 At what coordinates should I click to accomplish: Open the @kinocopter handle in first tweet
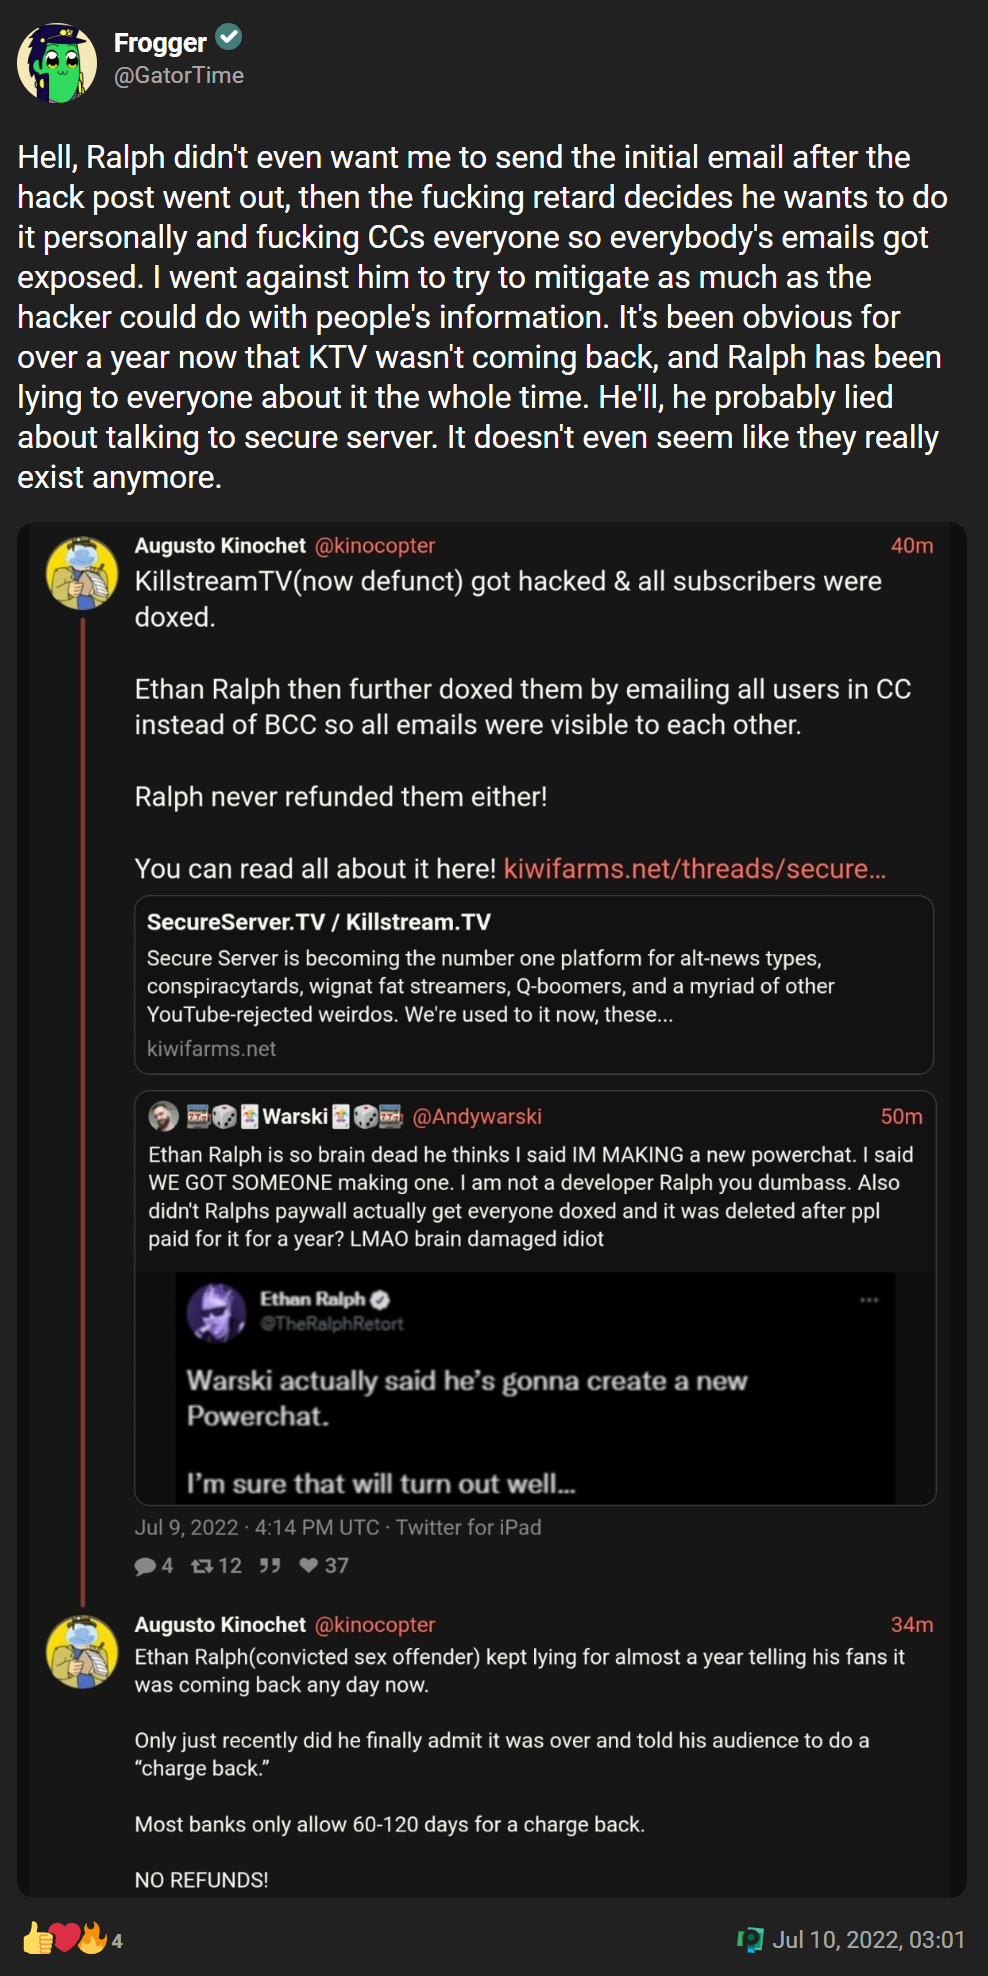[375, 546]
